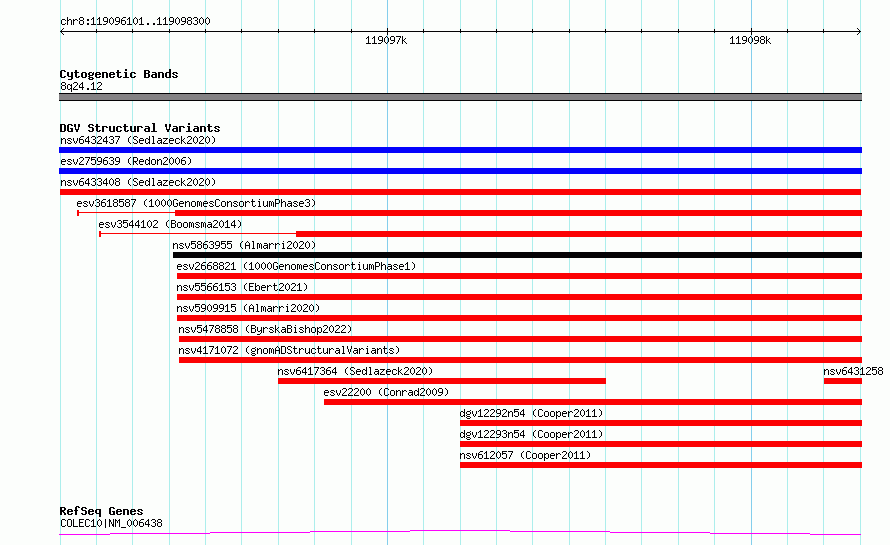
Task: Click the Cytogenetic Bands track title
Action: (119, 74)
